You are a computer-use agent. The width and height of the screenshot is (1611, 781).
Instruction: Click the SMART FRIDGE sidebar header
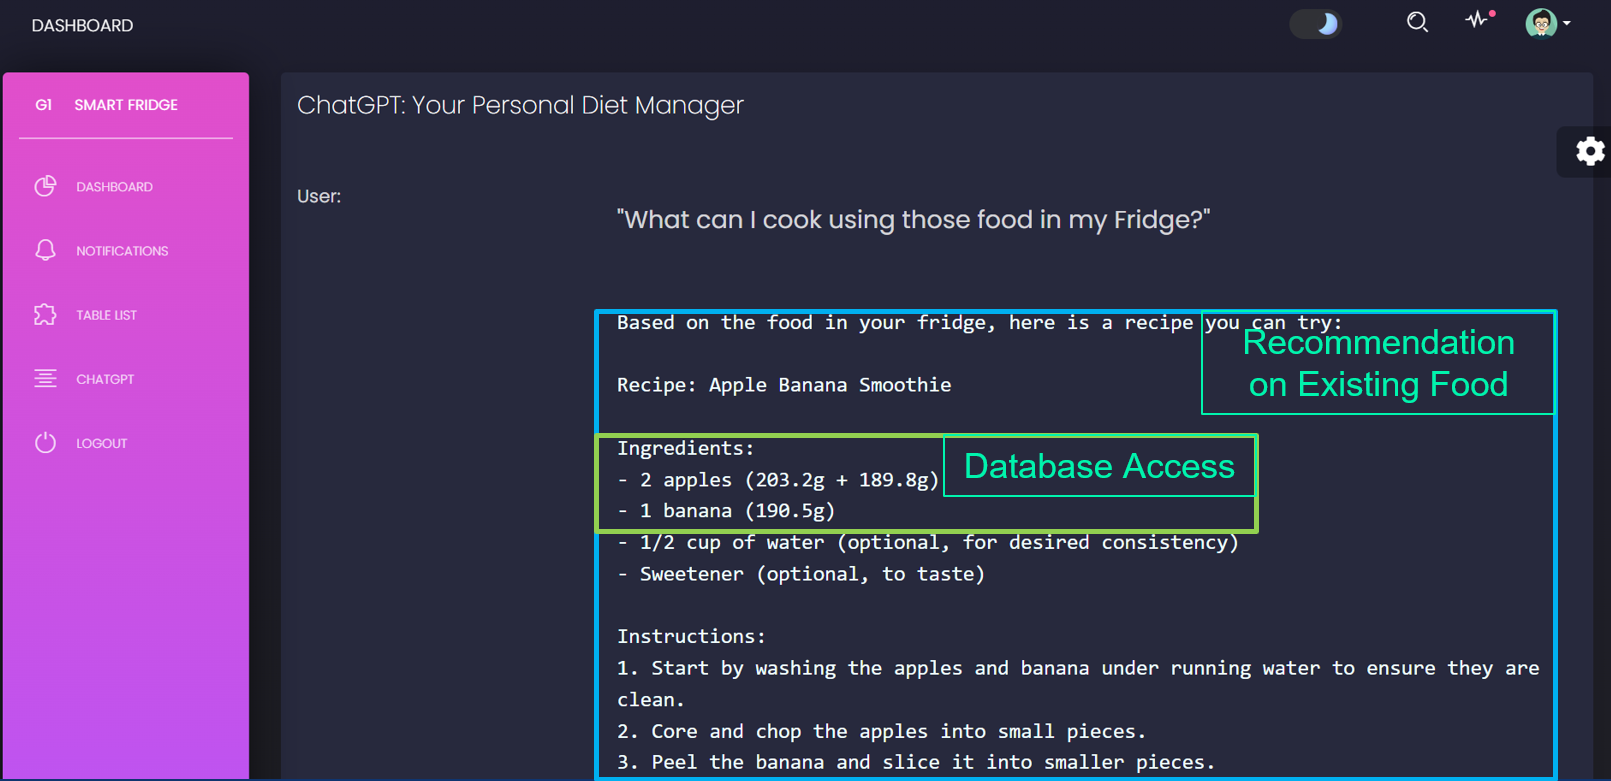tap(126, 105)
